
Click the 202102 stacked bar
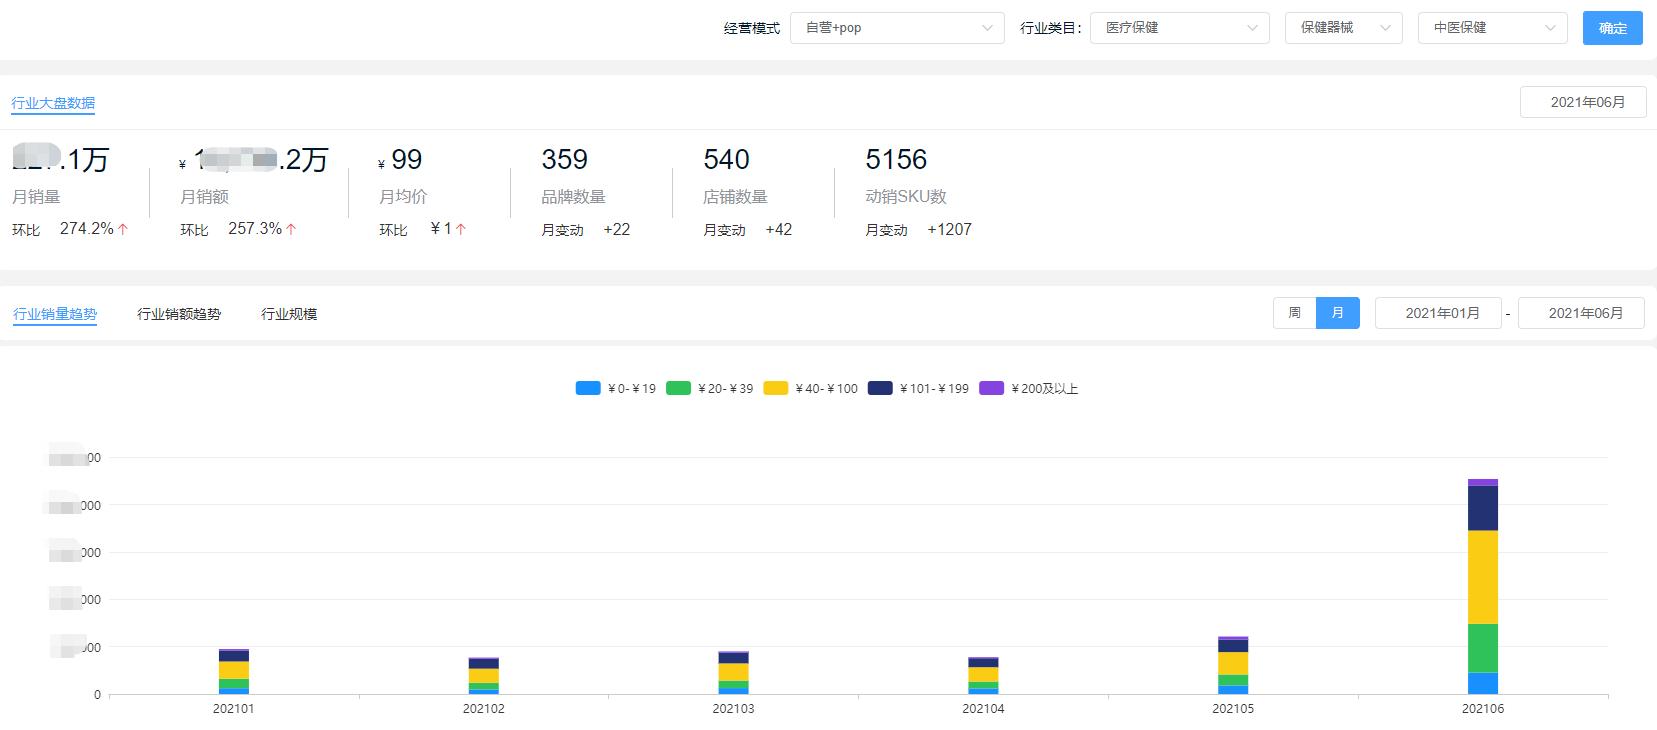click(x=484, y=676)
